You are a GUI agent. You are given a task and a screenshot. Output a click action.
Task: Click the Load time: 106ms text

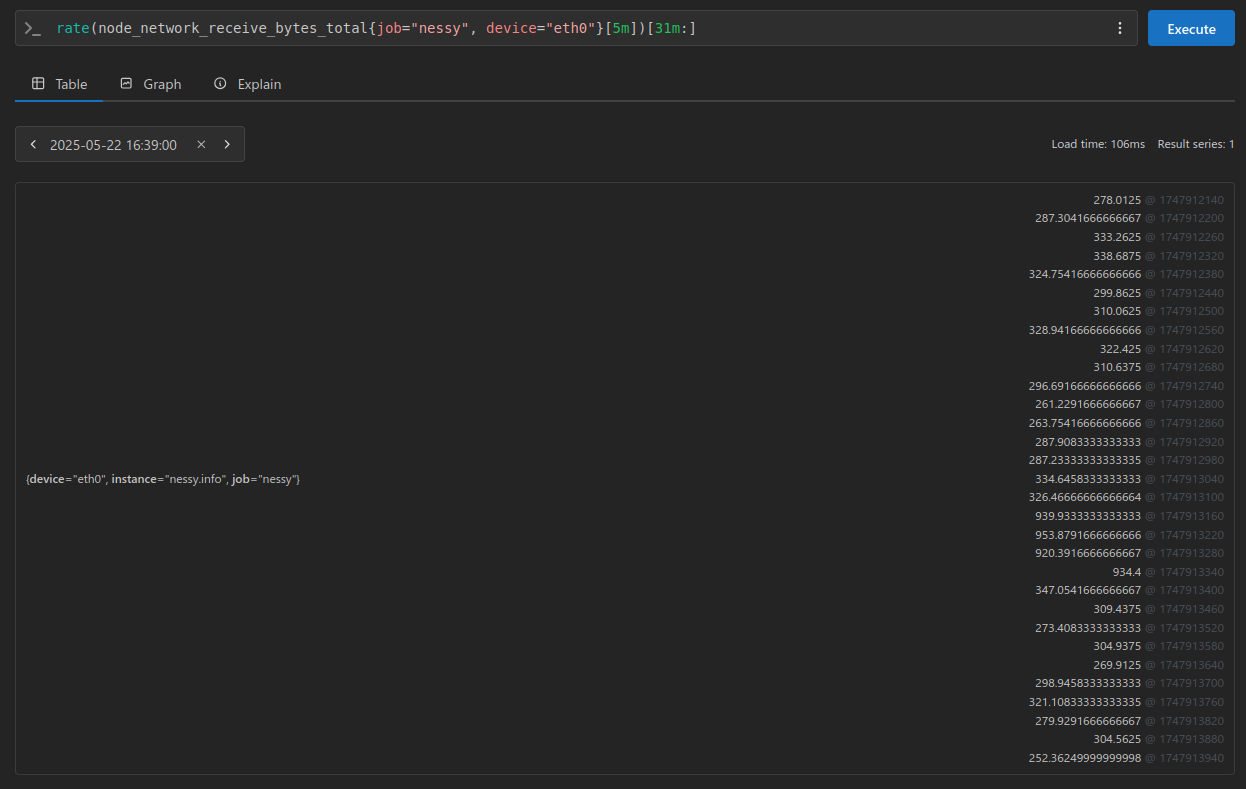[1098, 145]
